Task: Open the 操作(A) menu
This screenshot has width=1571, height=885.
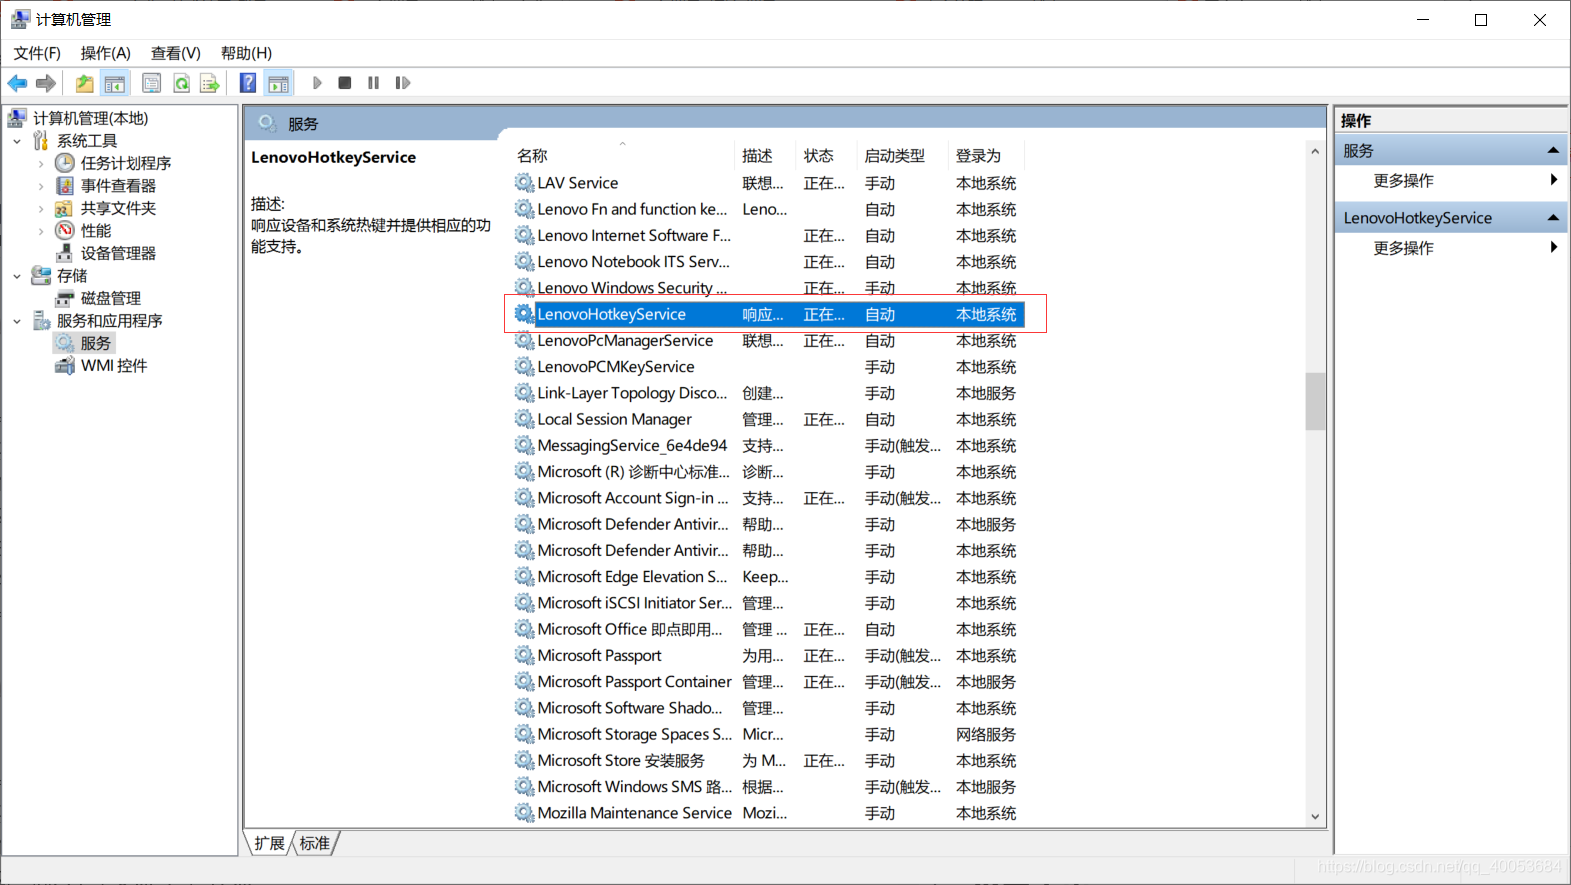Action: point(106,53)
